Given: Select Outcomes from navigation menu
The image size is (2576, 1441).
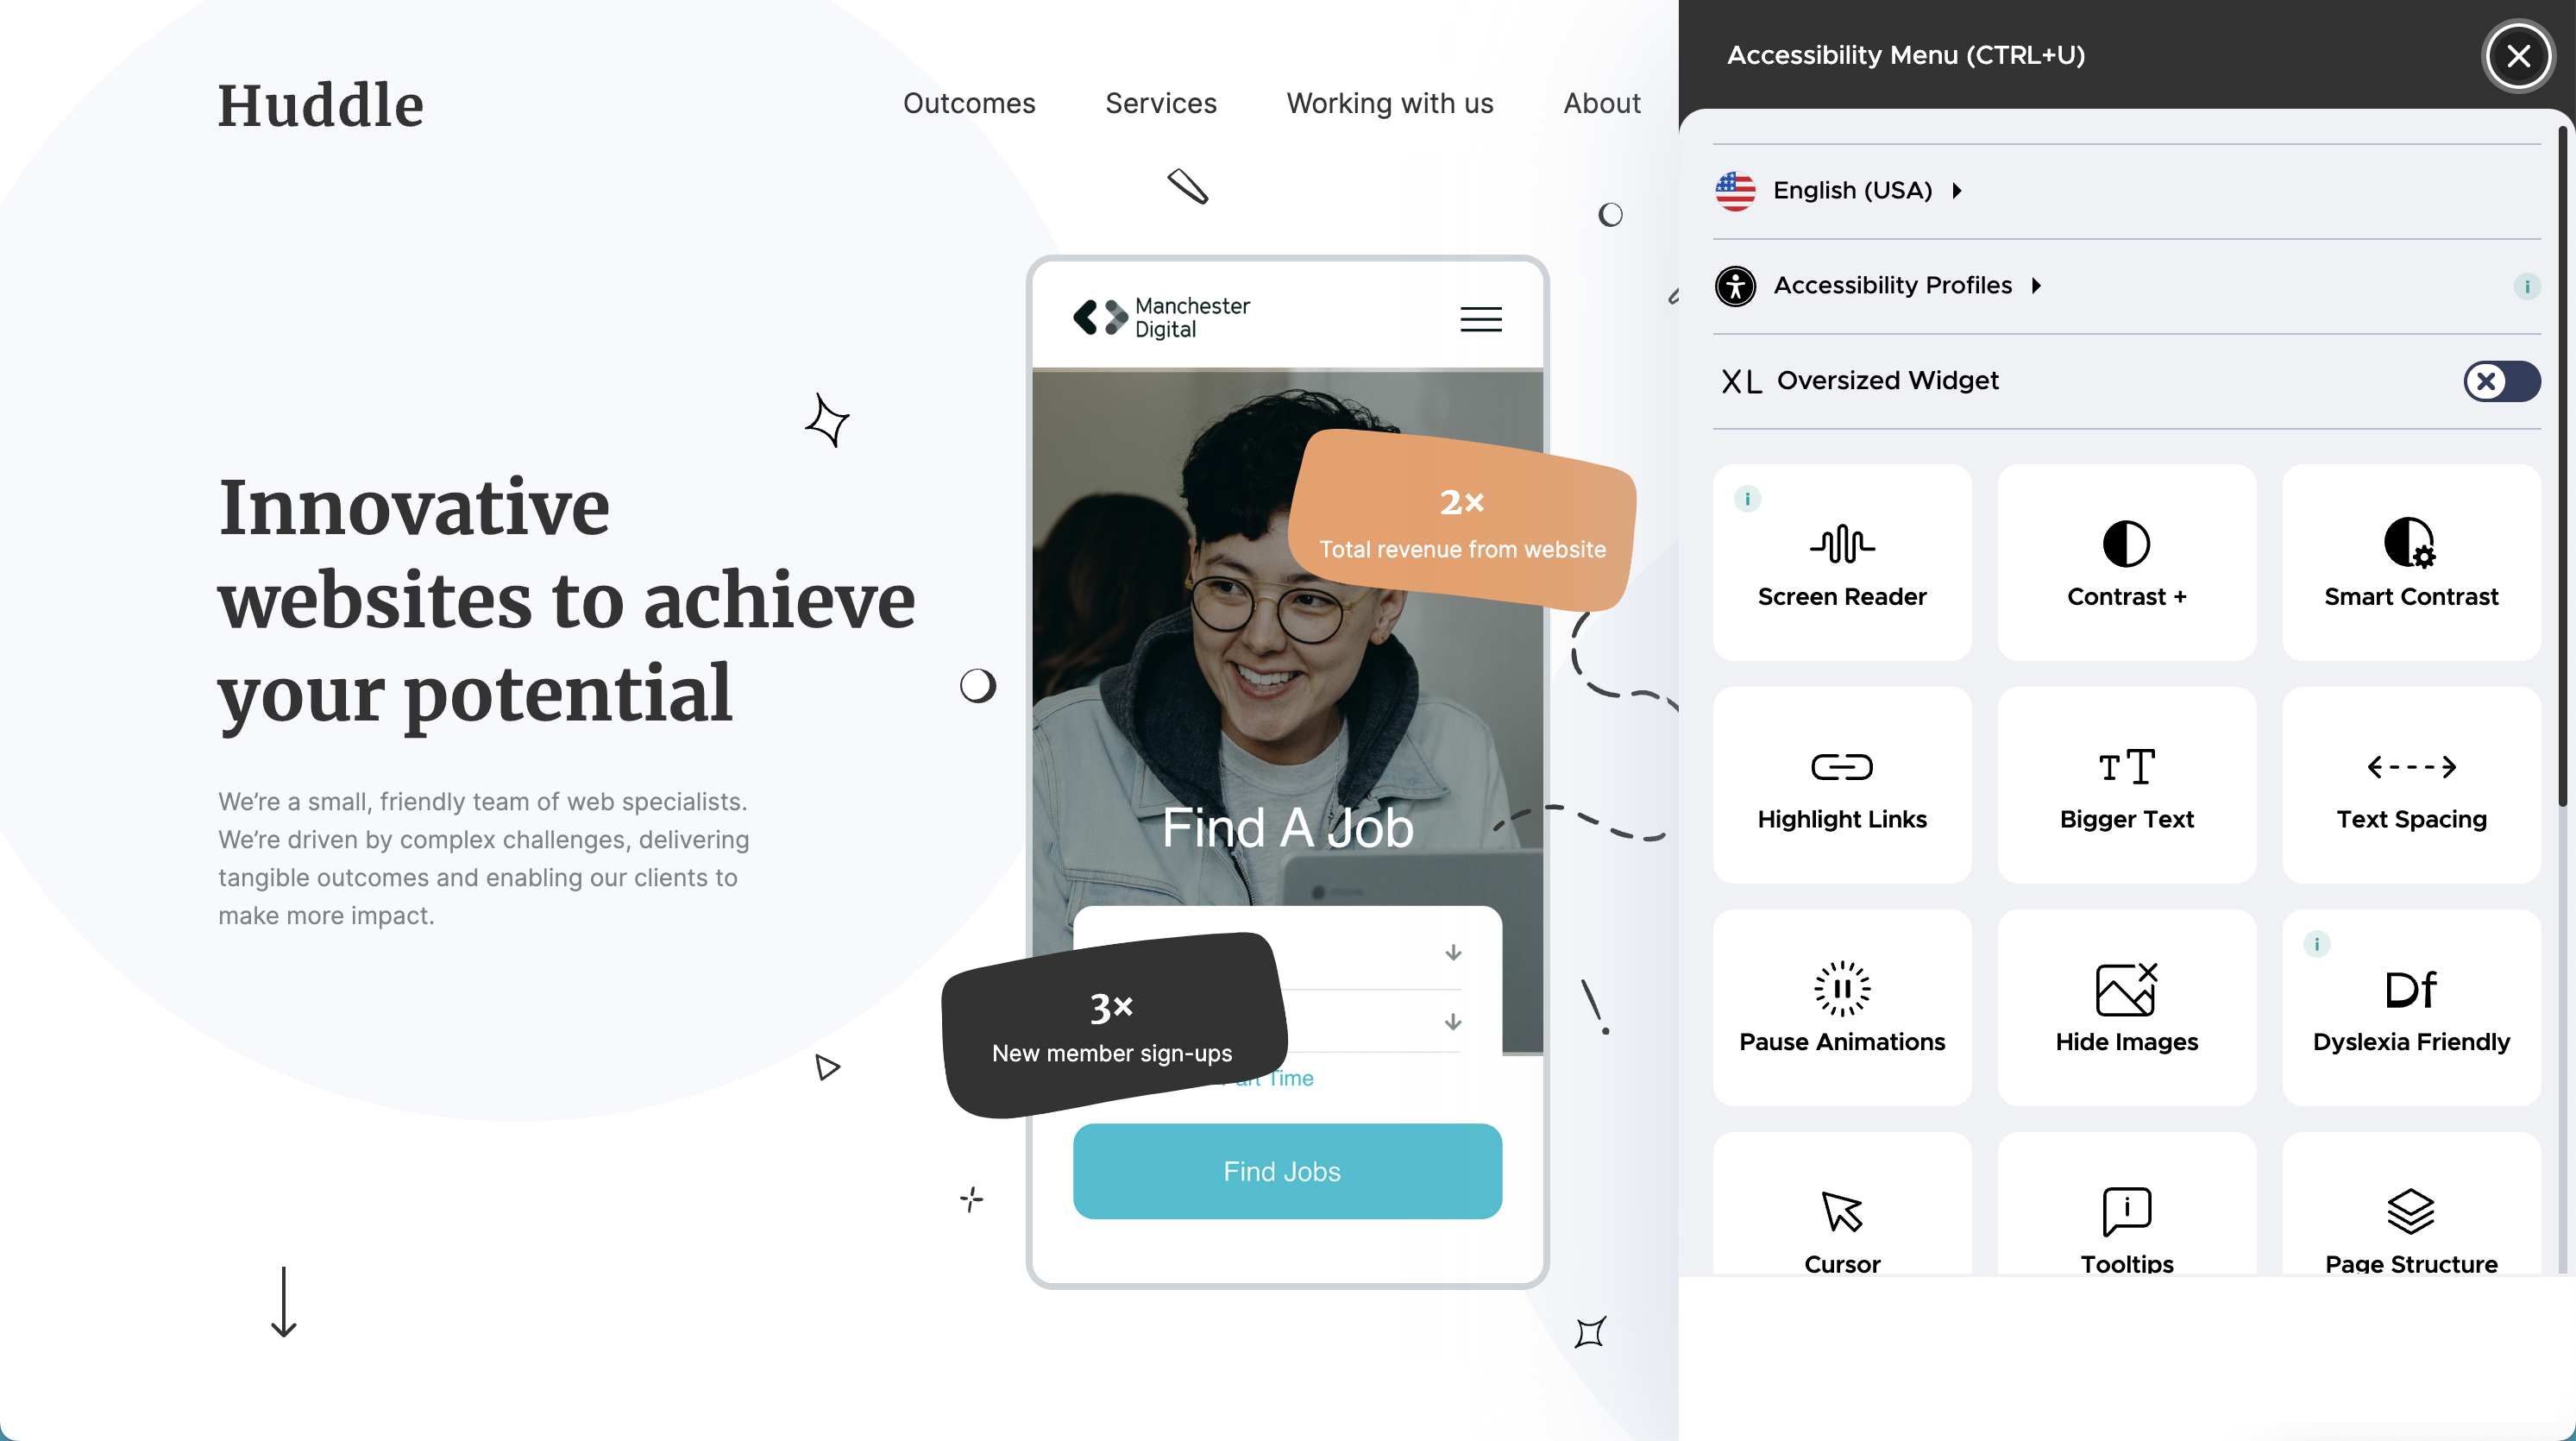Looking at the screenshot, I should [968, 103].
